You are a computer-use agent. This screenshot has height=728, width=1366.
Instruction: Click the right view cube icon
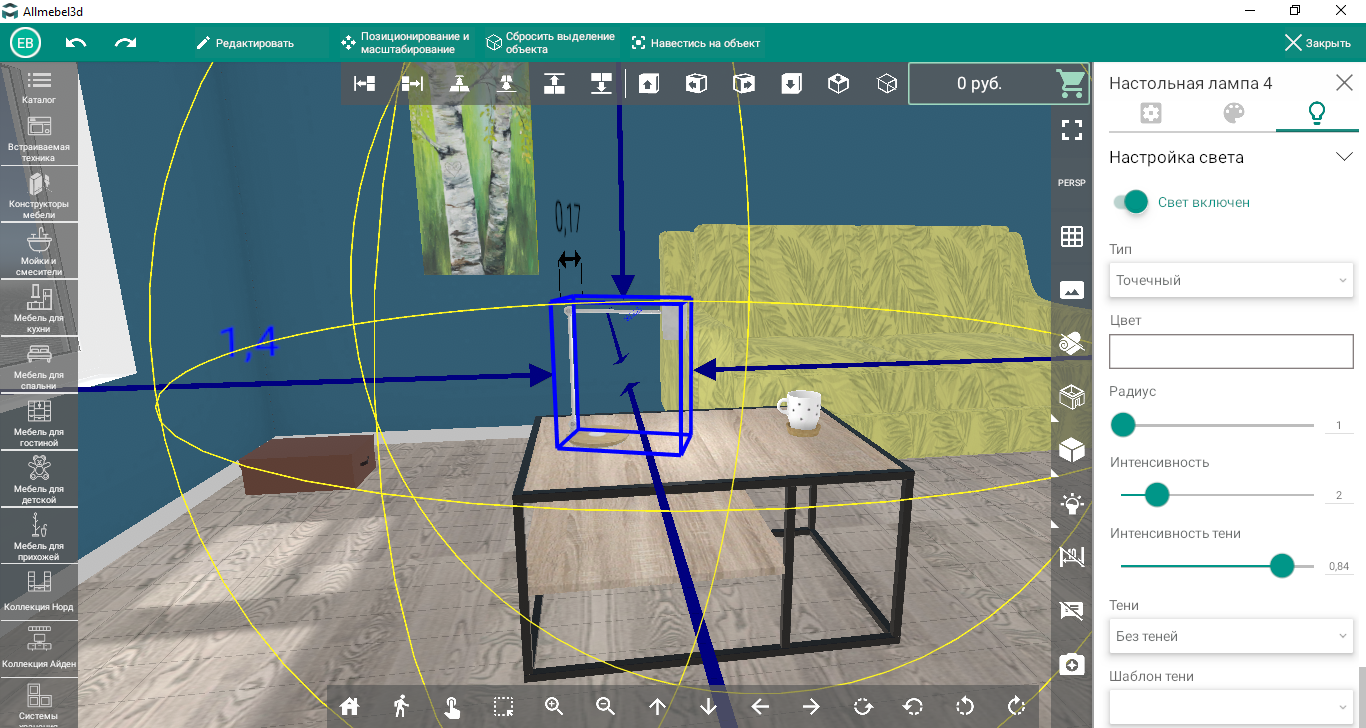click(x=744, y=84)
